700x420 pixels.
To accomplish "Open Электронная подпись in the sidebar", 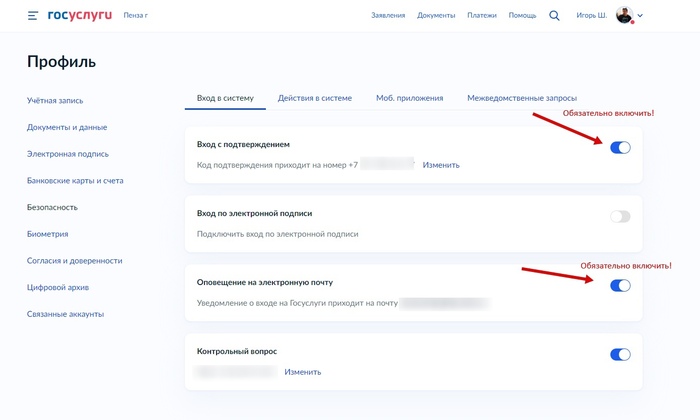I will 68,154.
